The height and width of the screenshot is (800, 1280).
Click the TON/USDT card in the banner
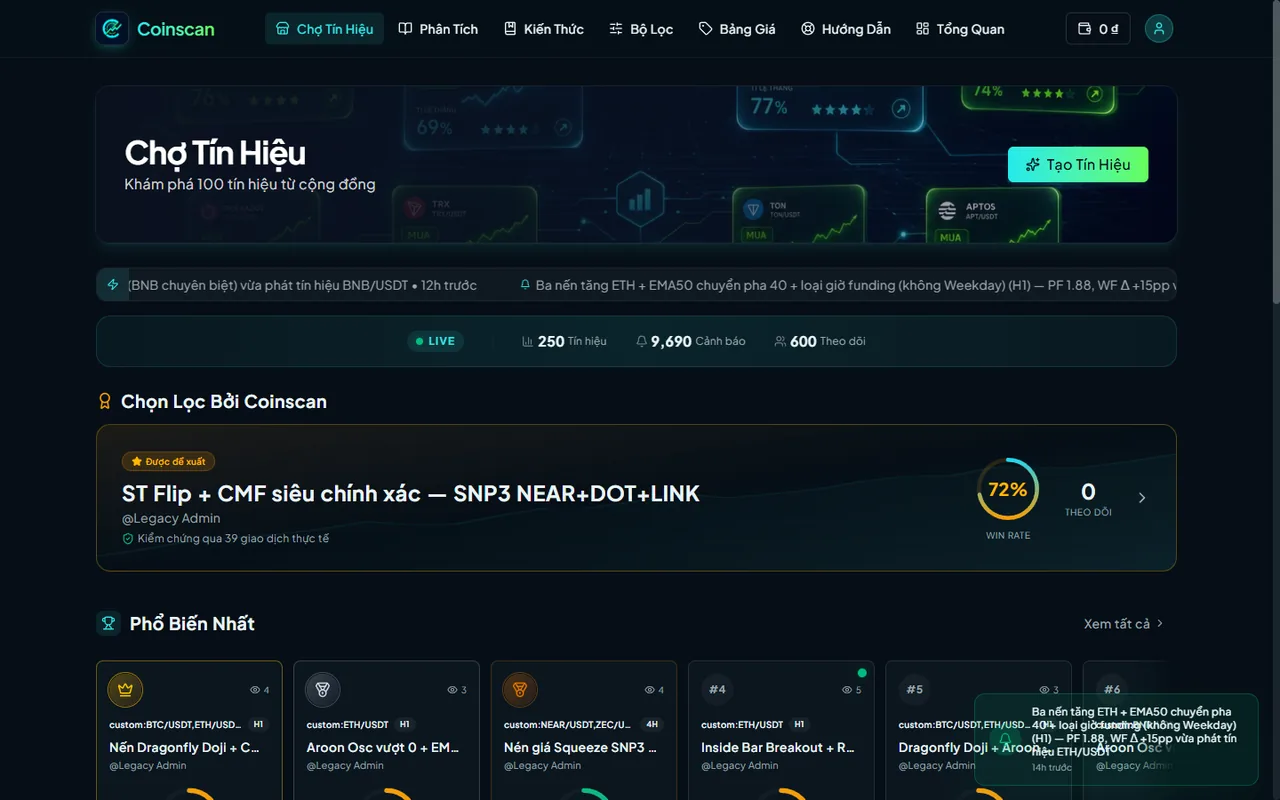[797, 215]
